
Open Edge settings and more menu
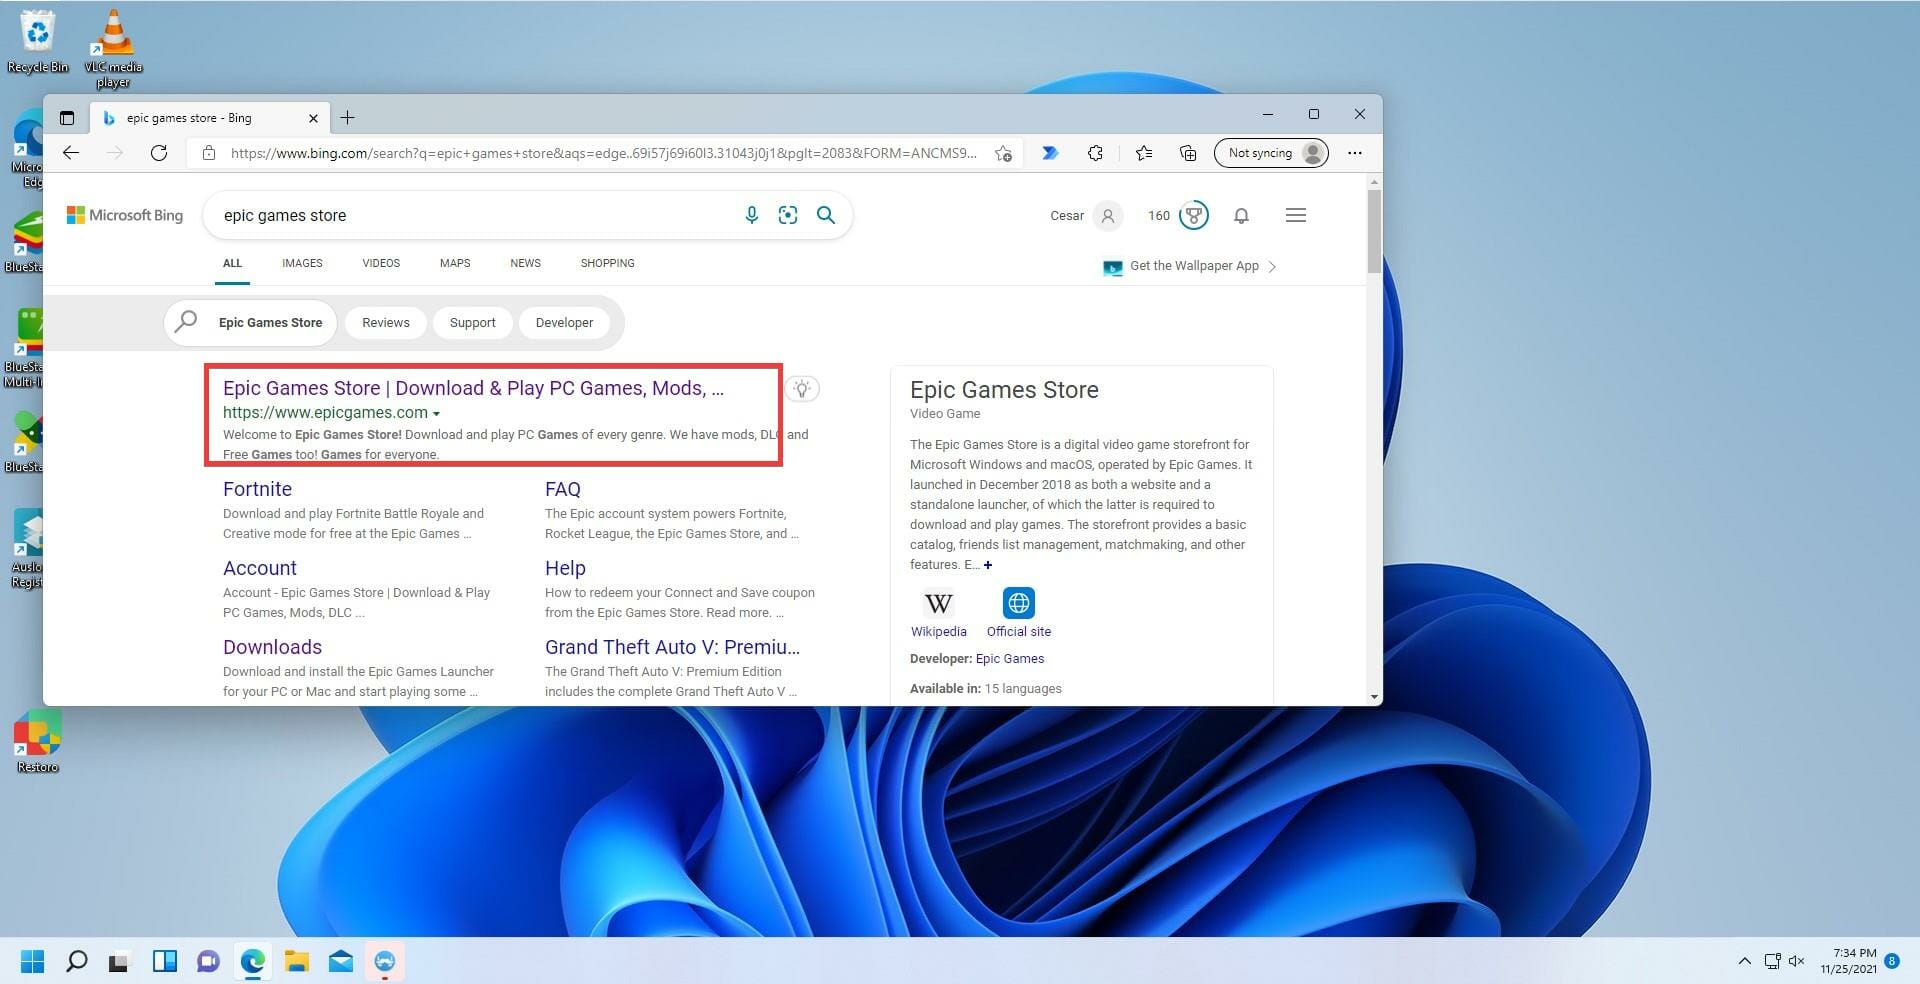[x=1355, y=153]
